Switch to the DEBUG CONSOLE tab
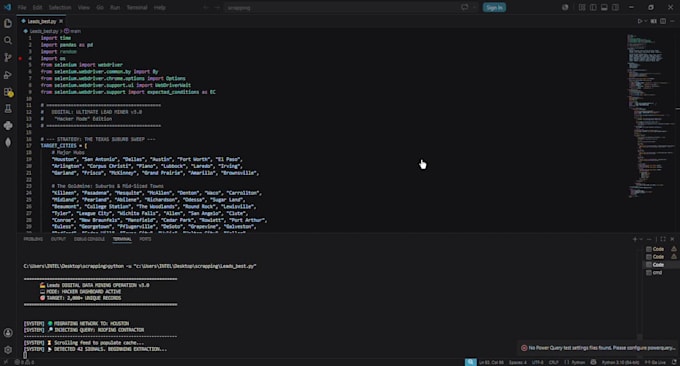The height and width of the screenshot is (366, 680). pyautogui.click(x=89, y=239)
